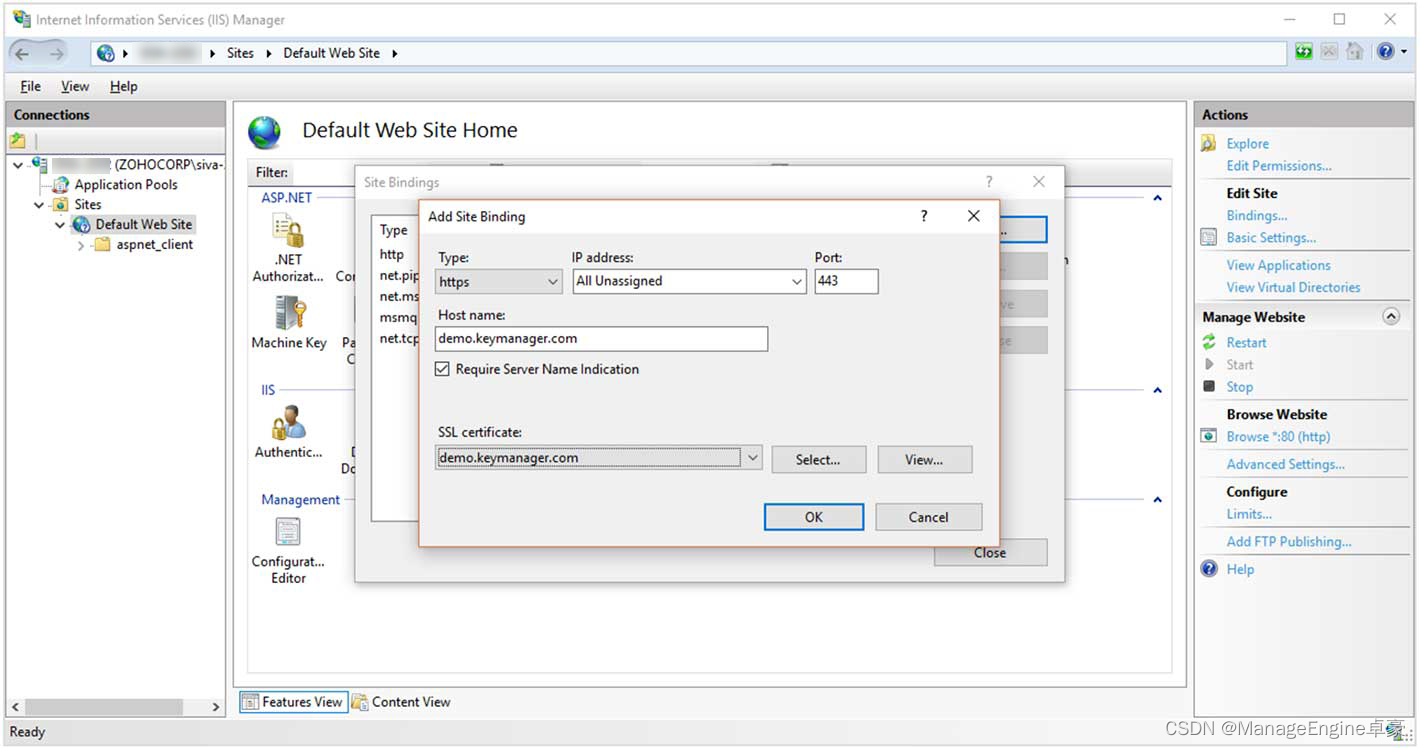Open the View menu
Screen dimensions: 1420x748
click(x=75, y=87)
